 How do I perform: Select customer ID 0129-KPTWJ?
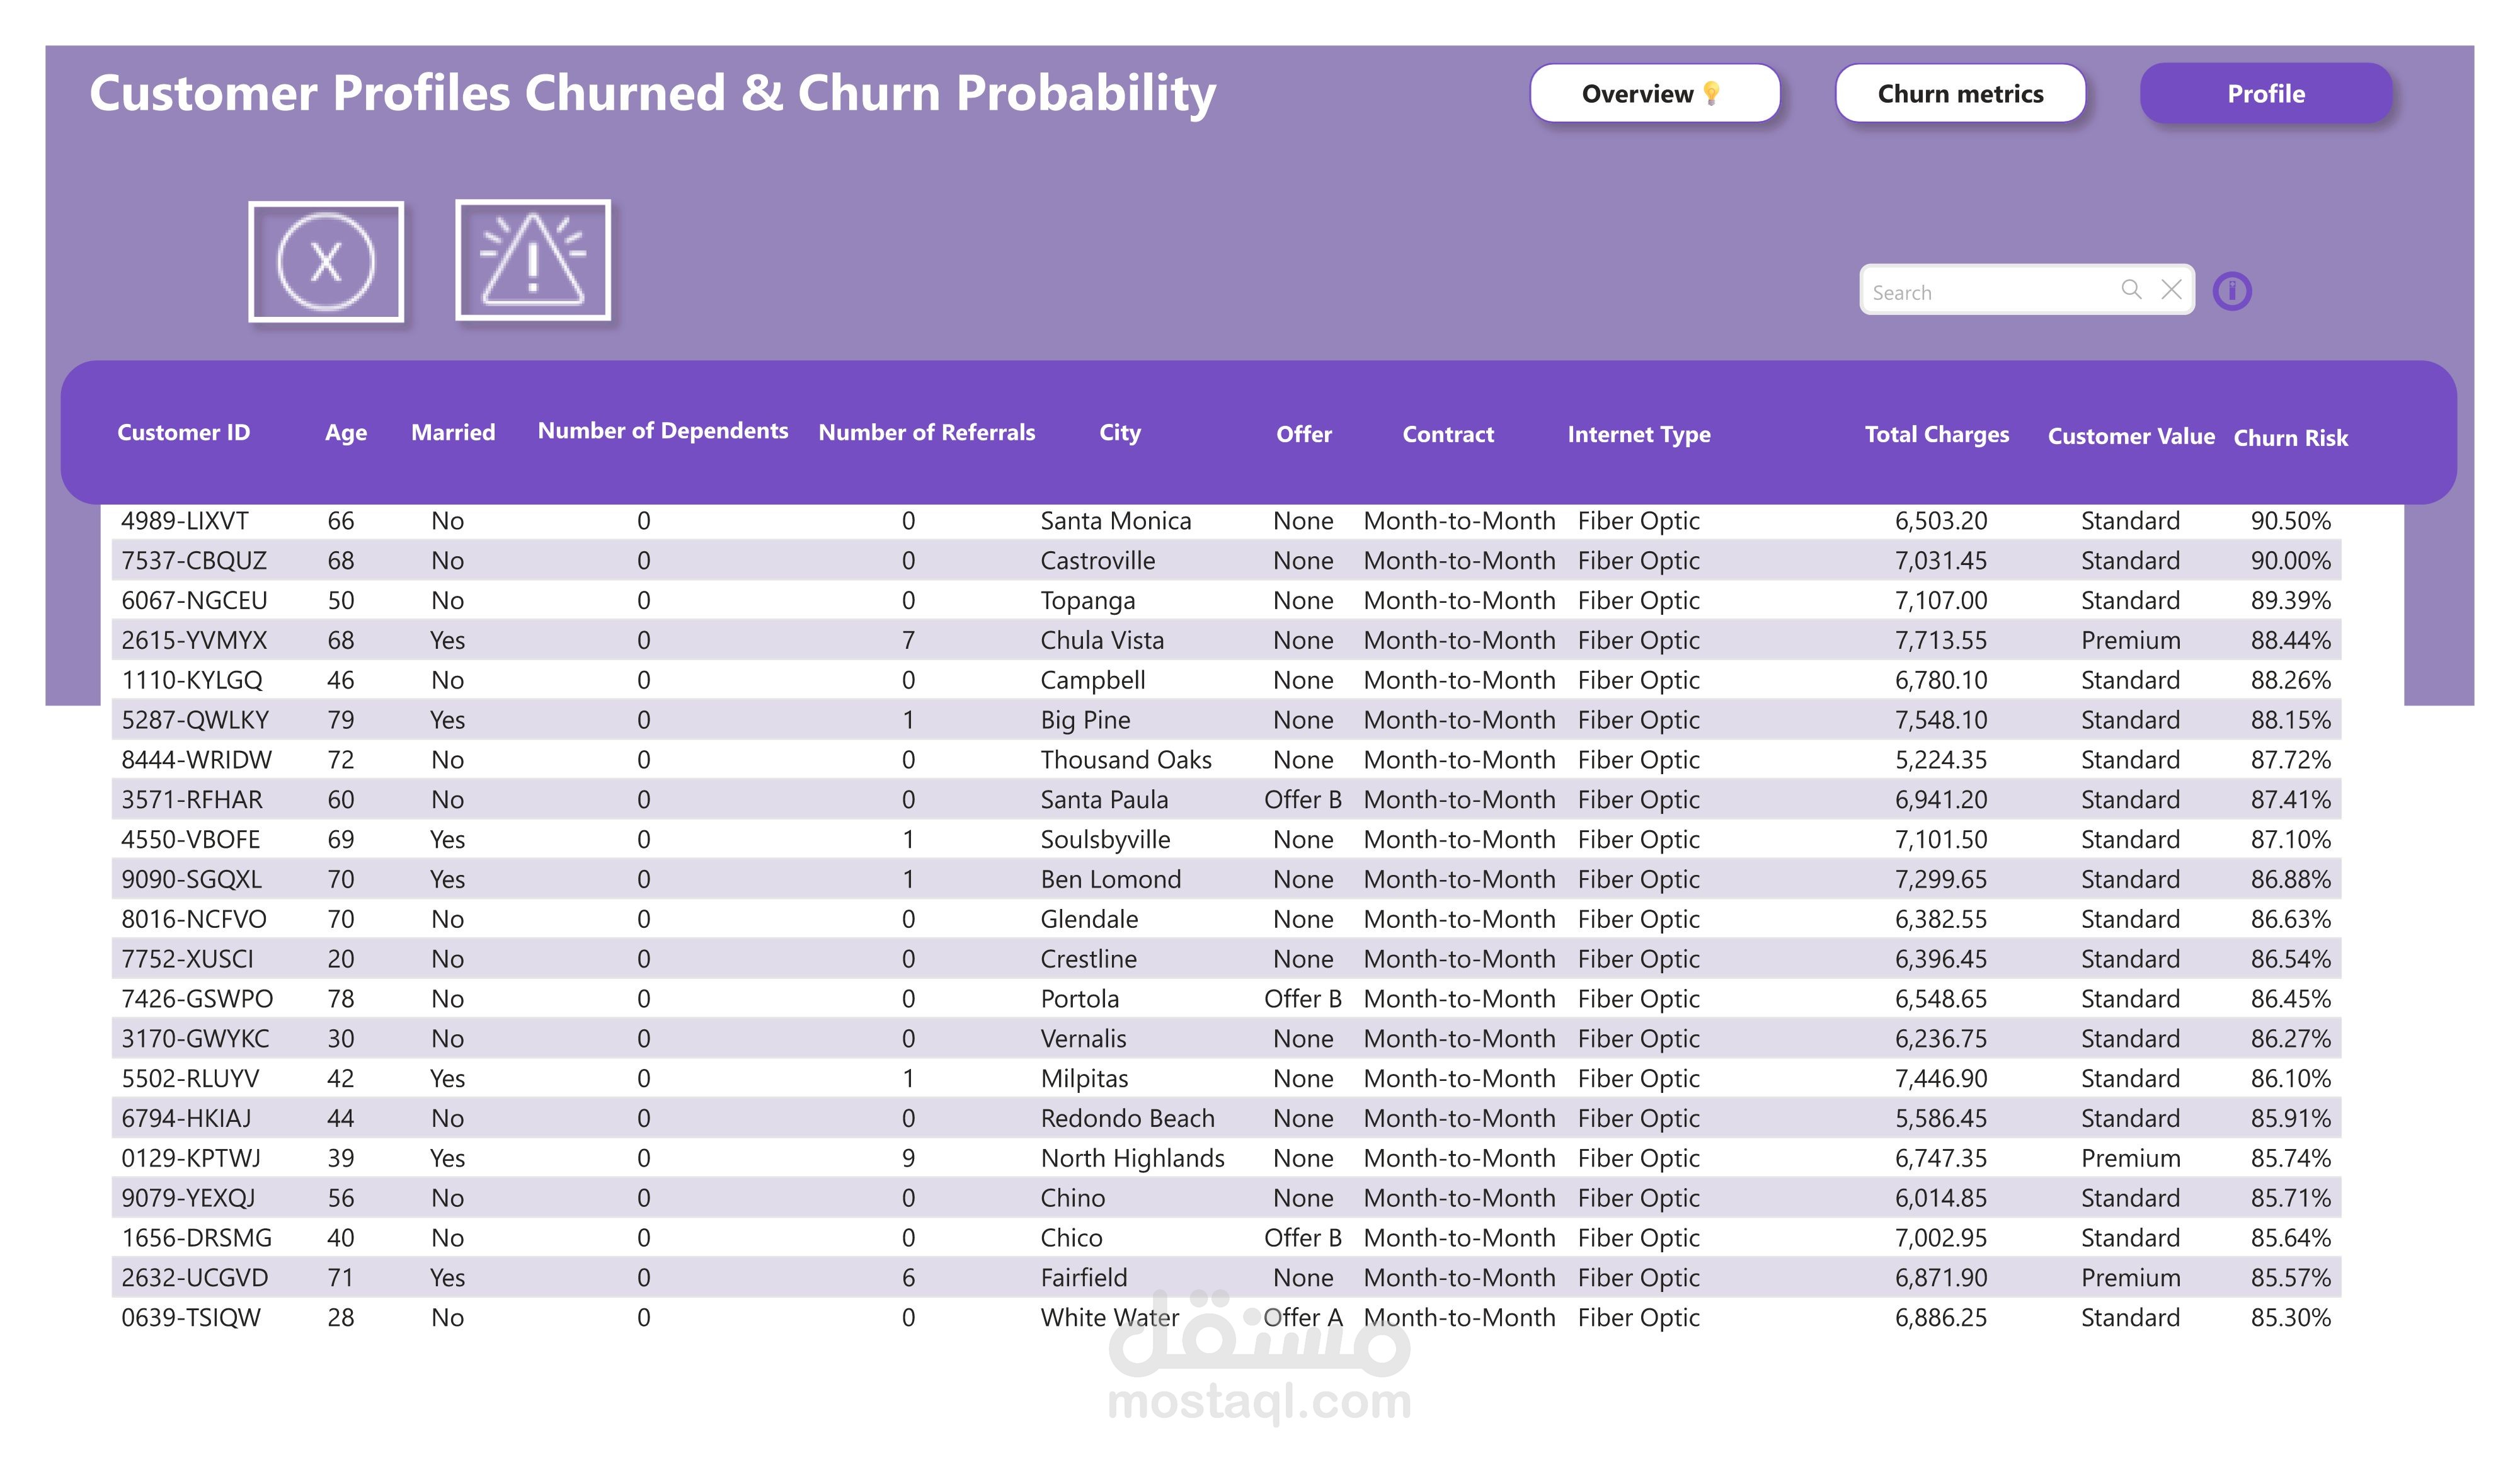[191, 1159]
